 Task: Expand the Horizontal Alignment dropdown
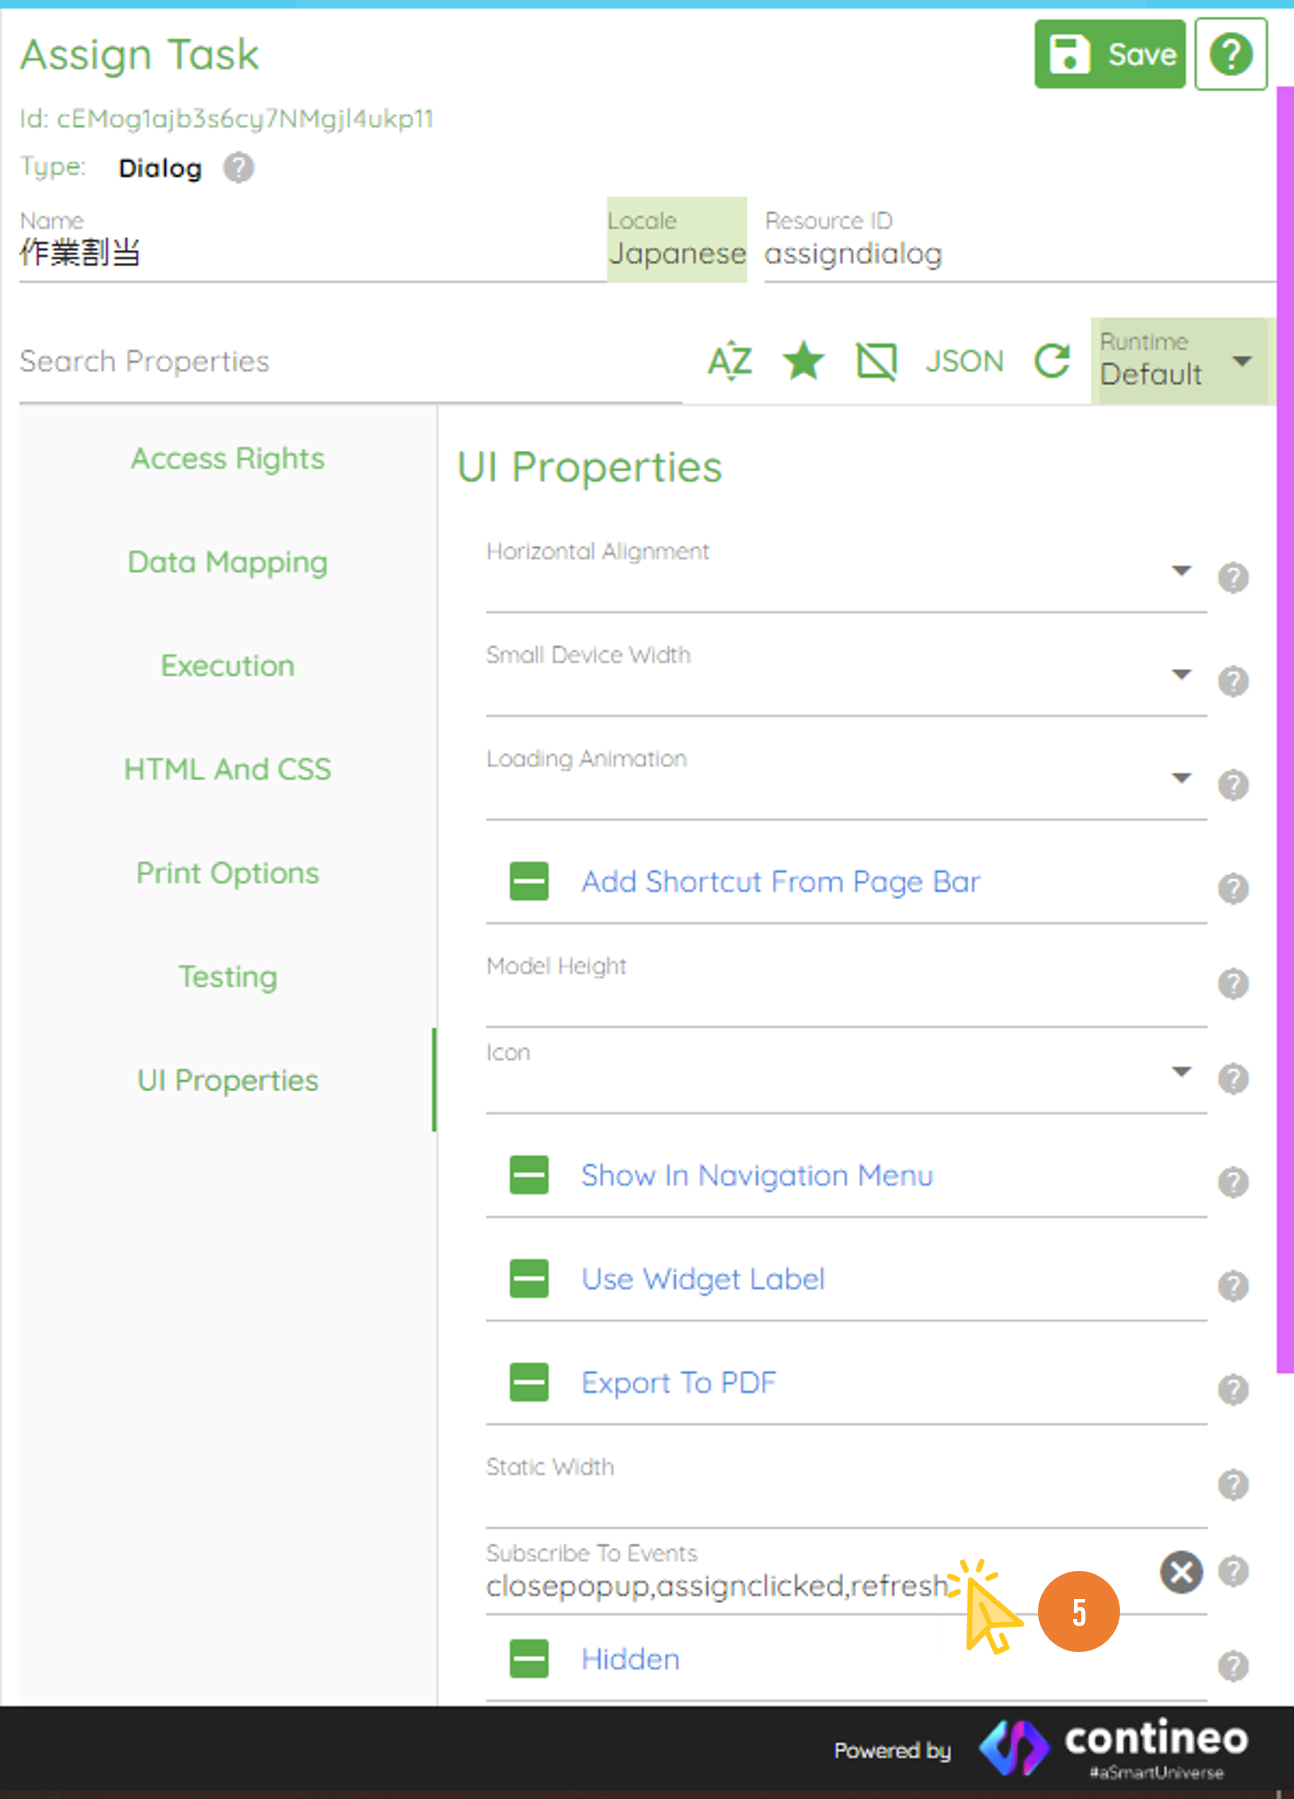[1181, 572]
